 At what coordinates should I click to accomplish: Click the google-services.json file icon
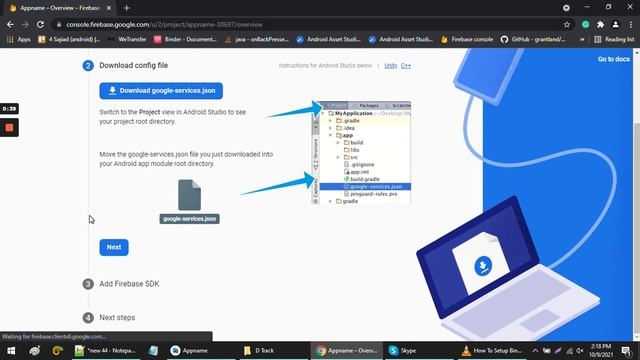tap(189, 195)
